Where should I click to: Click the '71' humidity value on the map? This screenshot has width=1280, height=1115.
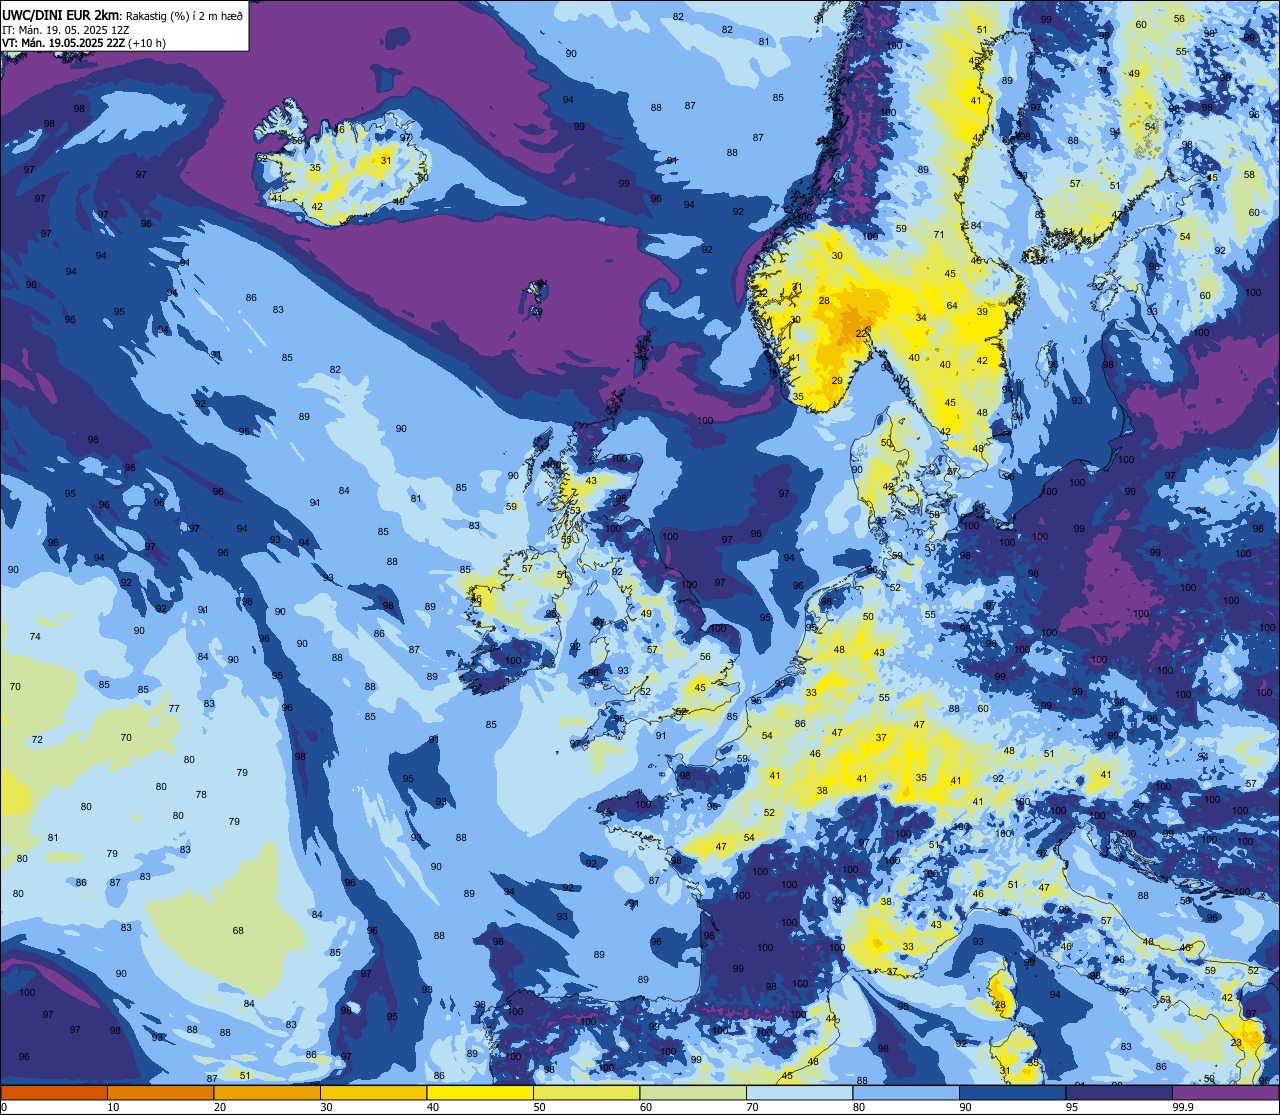pyautogui.click(x=938, y=235)
